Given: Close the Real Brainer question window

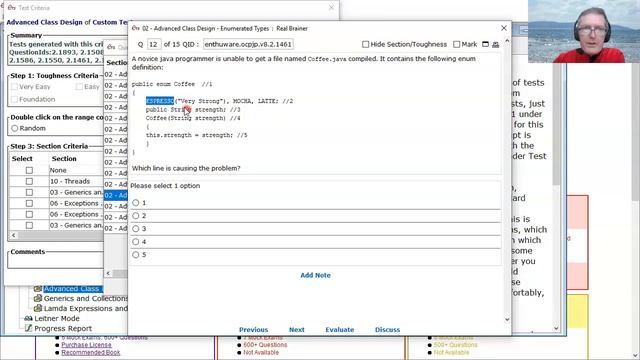Looking at the screenshot, I should pyautogui.click(x=504, y=28).
